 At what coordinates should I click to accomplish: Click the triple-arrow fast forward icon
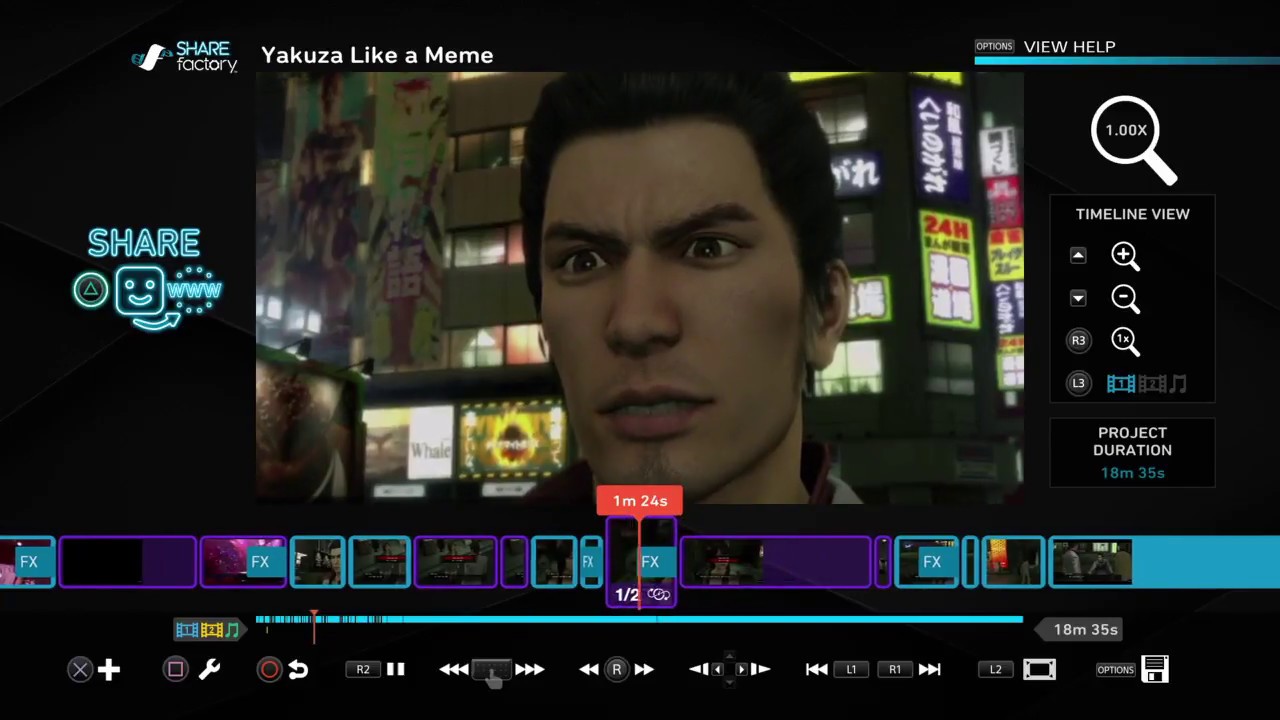[529, 670]
